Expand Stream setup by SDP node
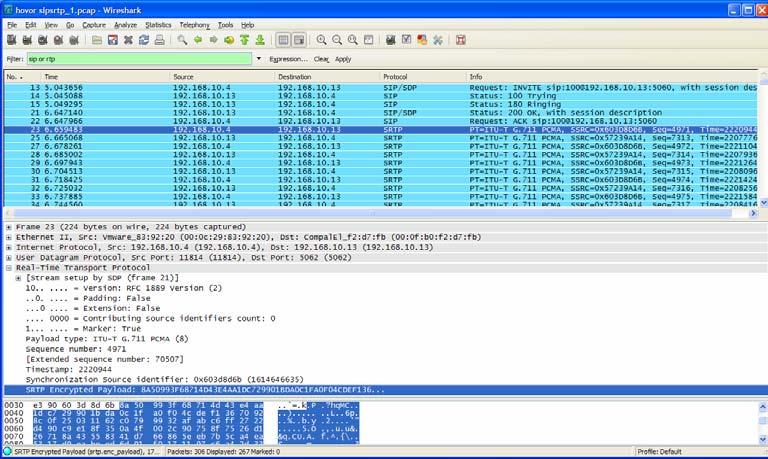This screenshot has height=459, width=768. [19, 278]
